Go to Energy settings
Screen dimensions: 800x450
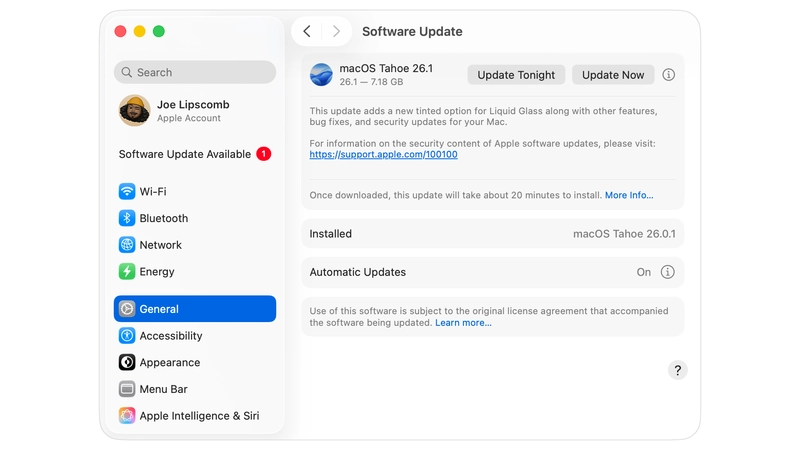194,271
